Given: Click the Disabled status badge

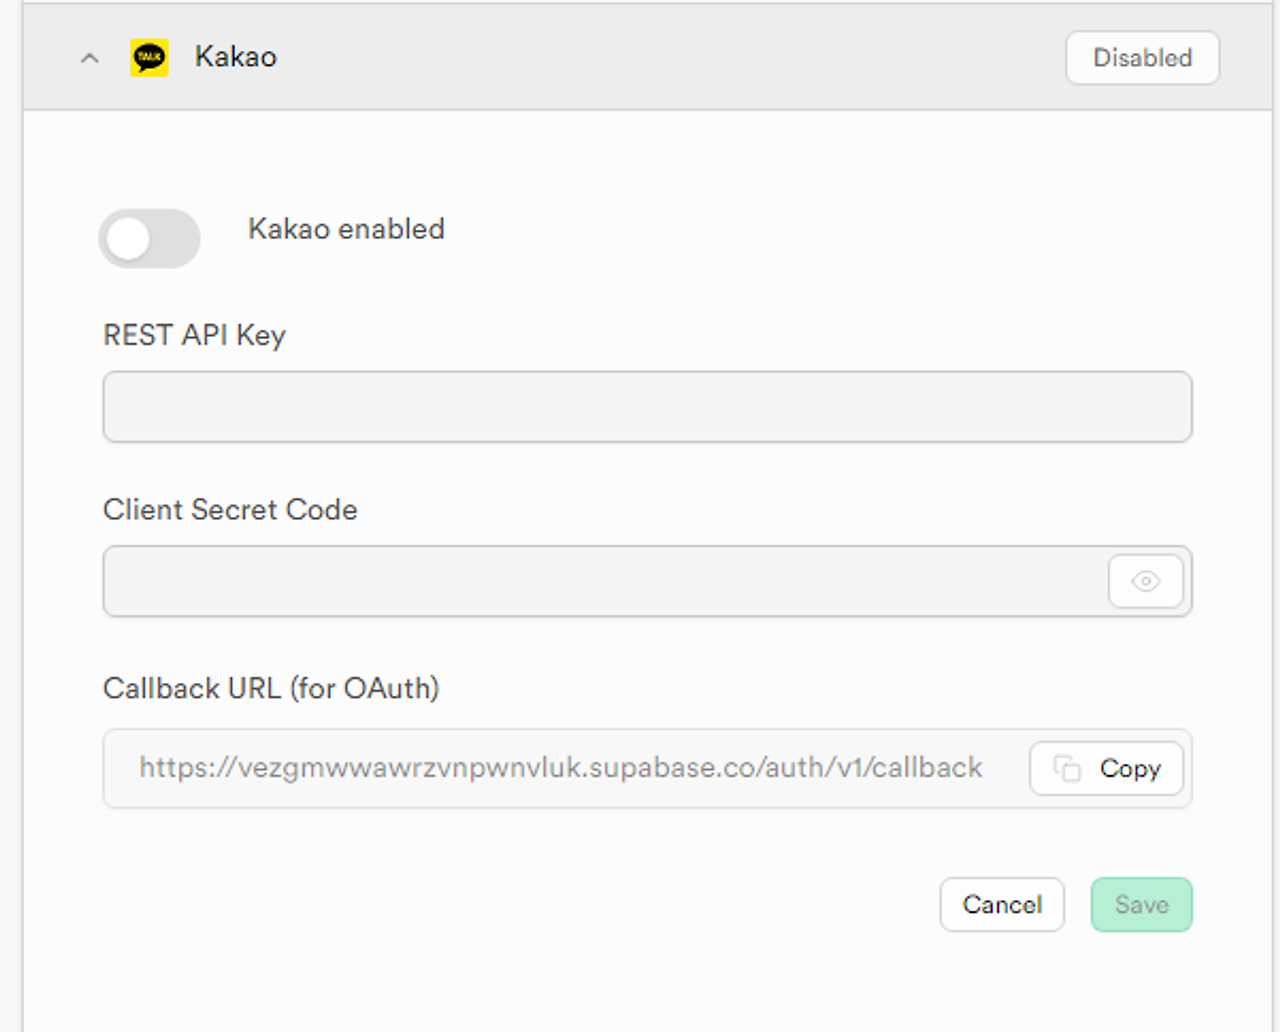Looking at the screenshot, I should [x=1142, y=58].
